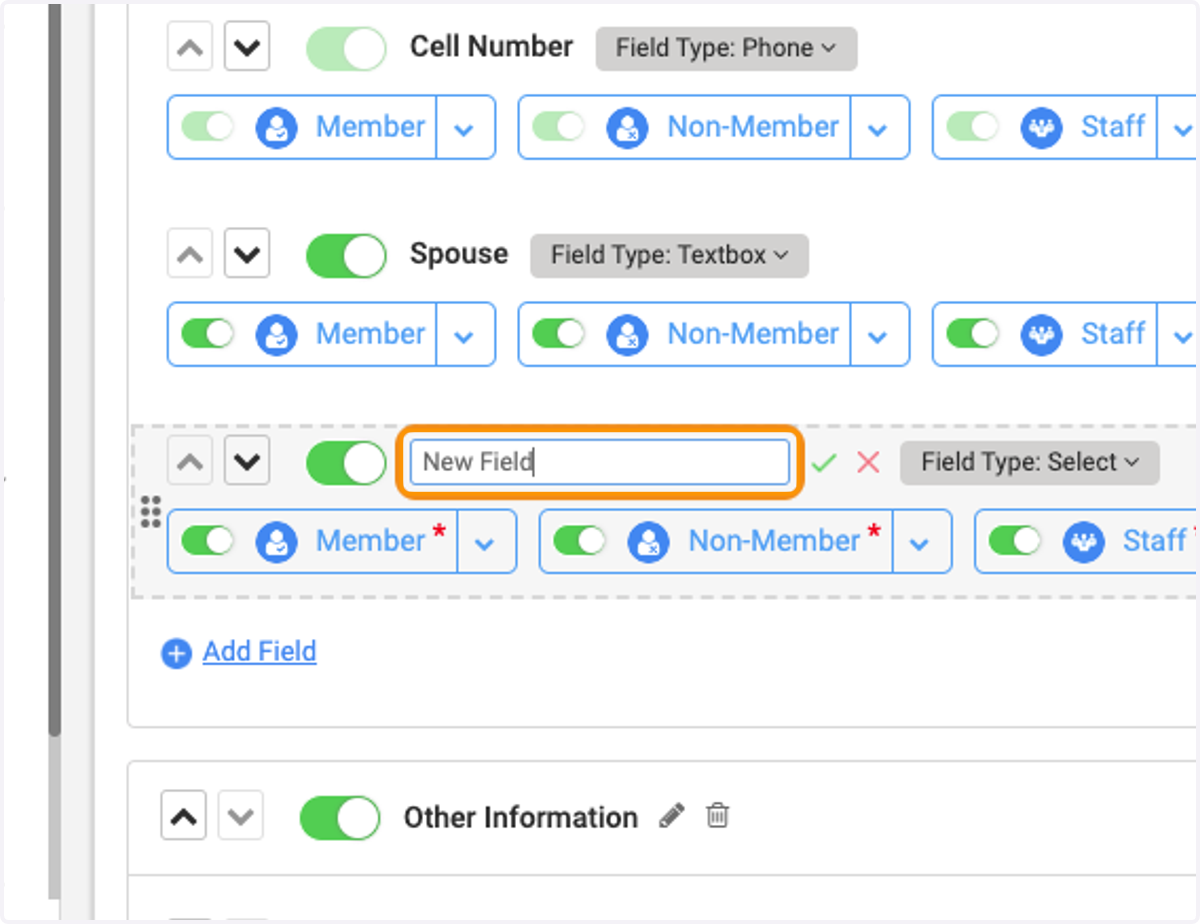Click the Cell Number field name
1200x924 pixels.
pyautogui.click(x=492, y=47)
